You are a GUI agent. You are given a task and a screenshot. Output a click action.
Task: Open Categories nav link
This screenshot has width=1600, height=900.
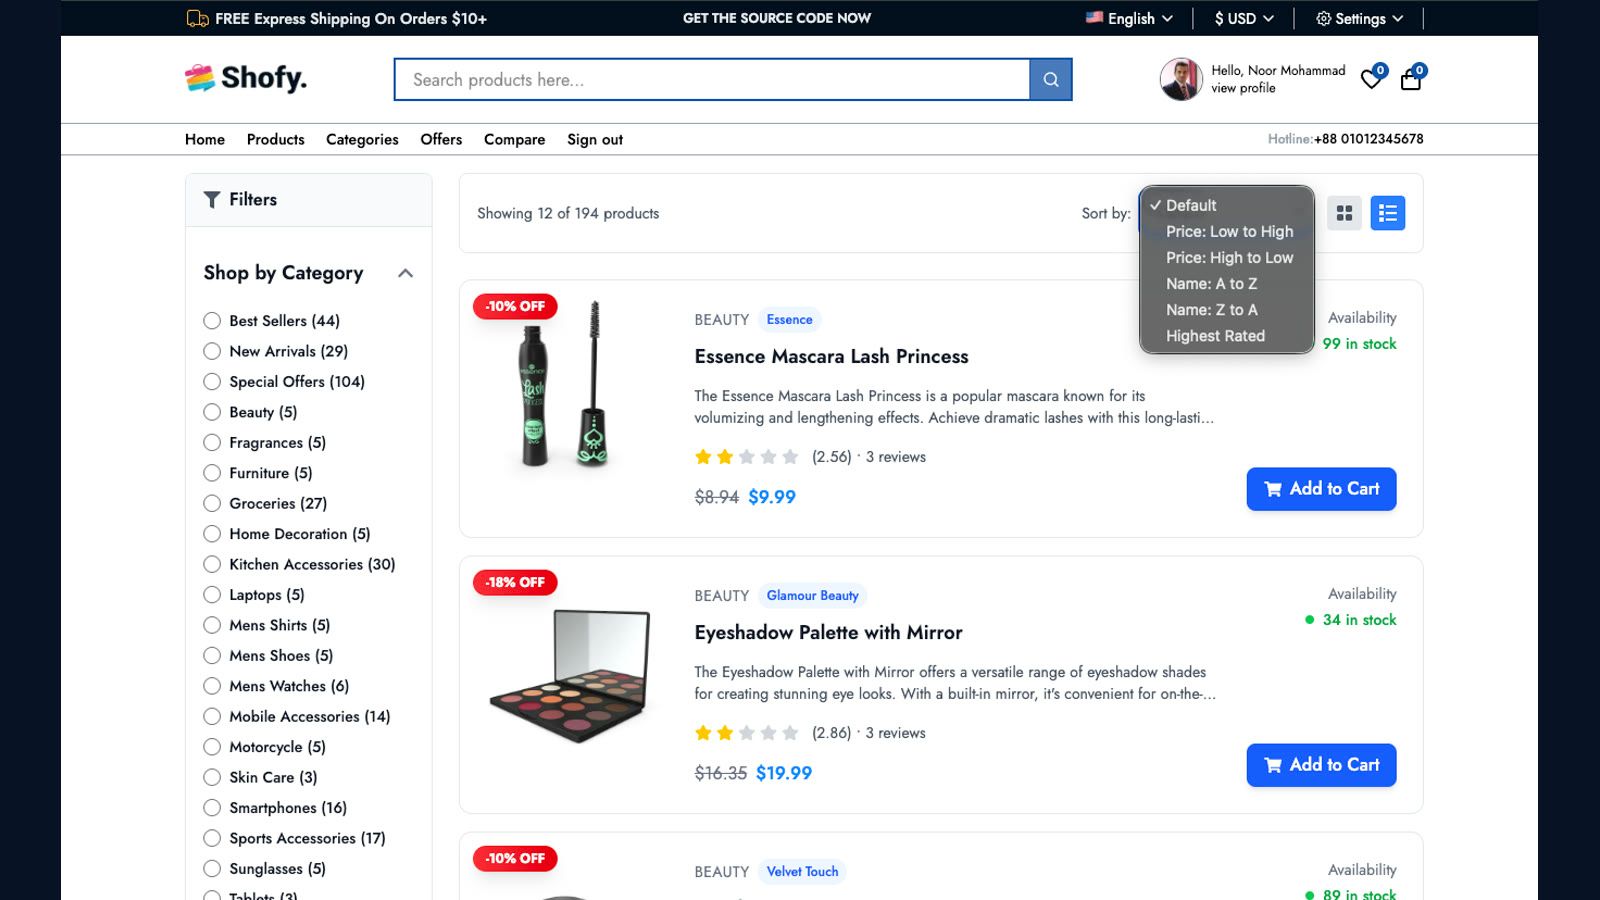tap(362, 139)
